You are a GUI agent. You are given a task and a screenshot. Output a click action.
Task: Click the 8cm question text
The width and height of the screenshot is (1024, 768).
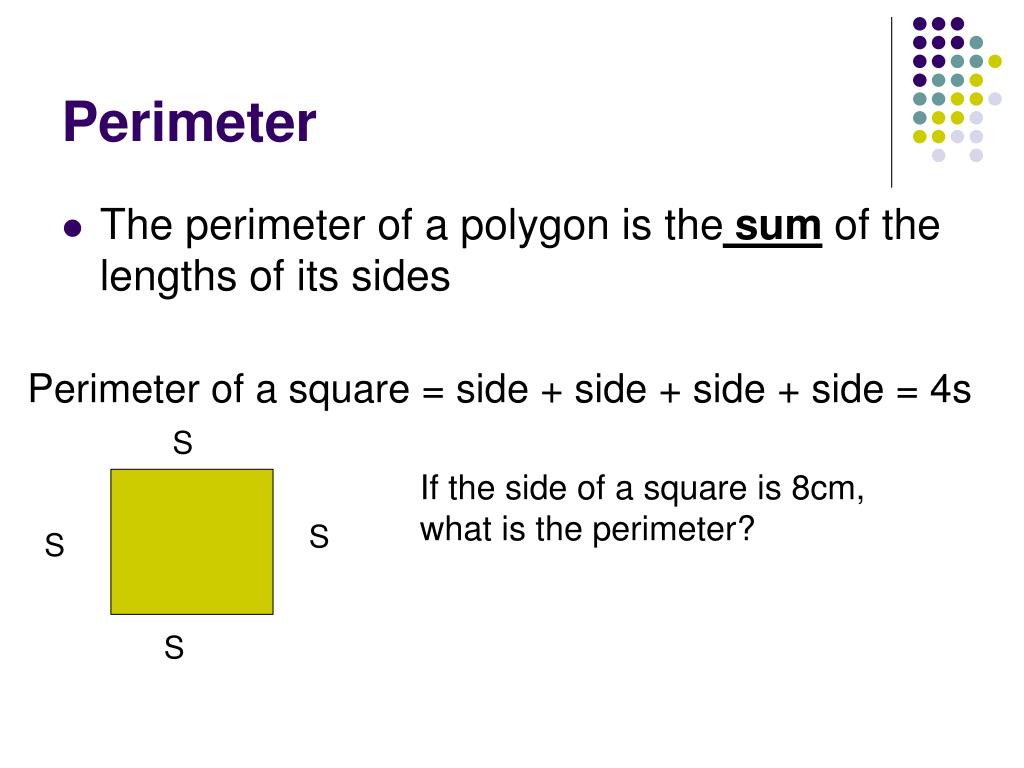click(642, 488)
